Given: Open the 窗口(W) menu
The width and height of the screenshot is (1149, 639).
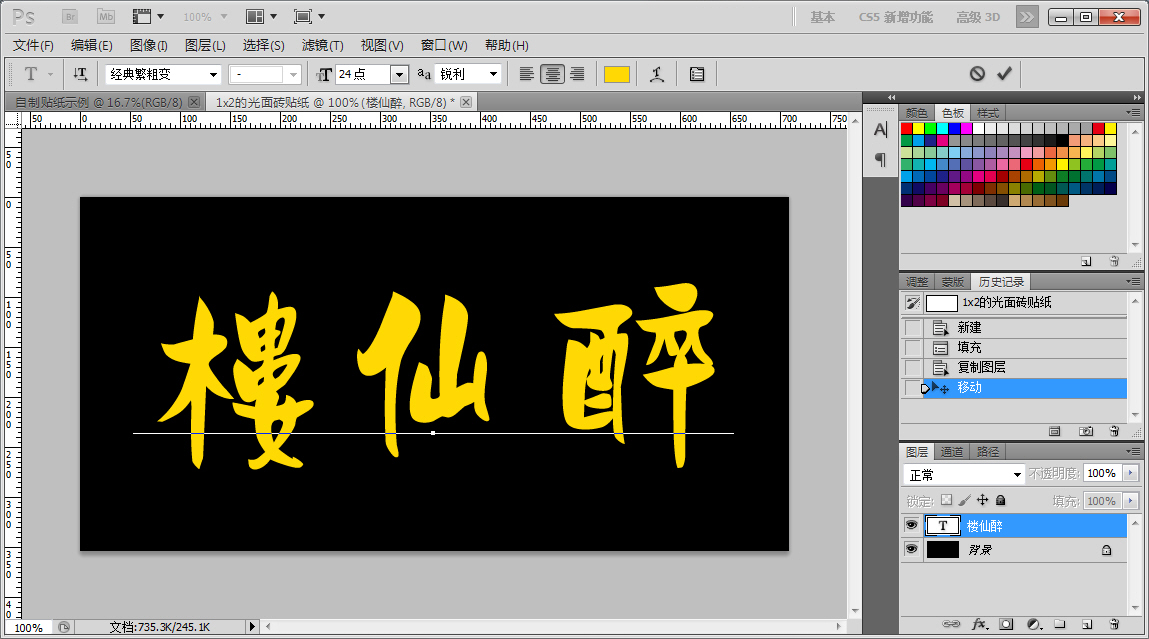Looking at the screenshot, I should coord(444,45).
